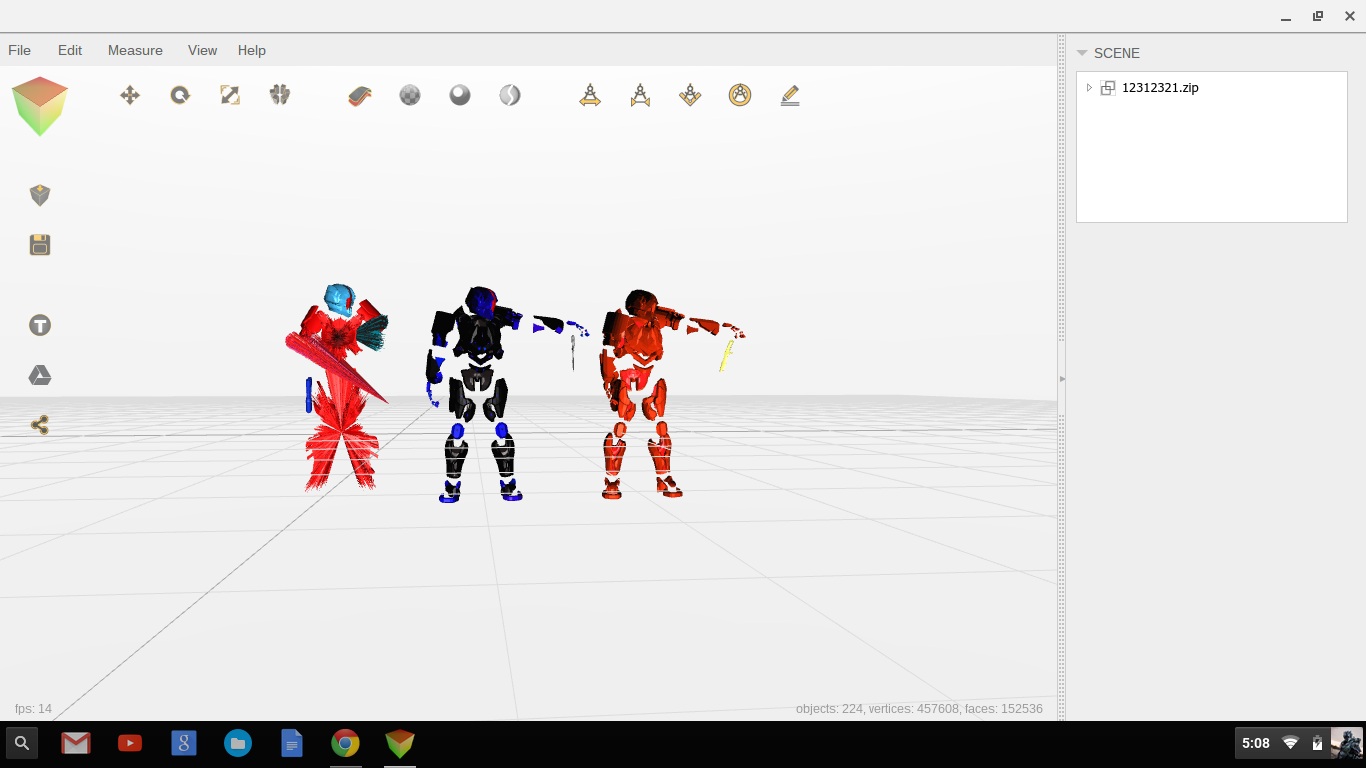Select the Rotate tool in the toolbar

pos(180,95)
